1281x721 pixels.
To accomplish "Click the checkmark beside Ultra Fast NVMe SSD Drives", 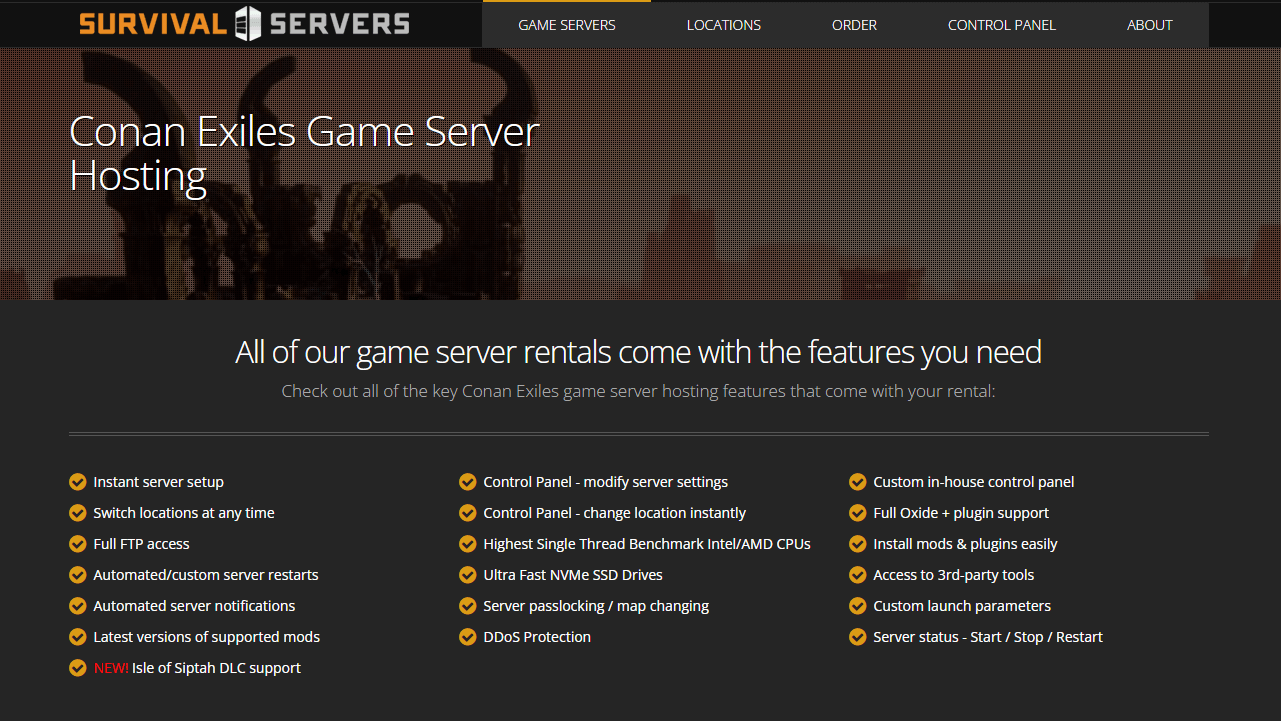I will 467,575.
